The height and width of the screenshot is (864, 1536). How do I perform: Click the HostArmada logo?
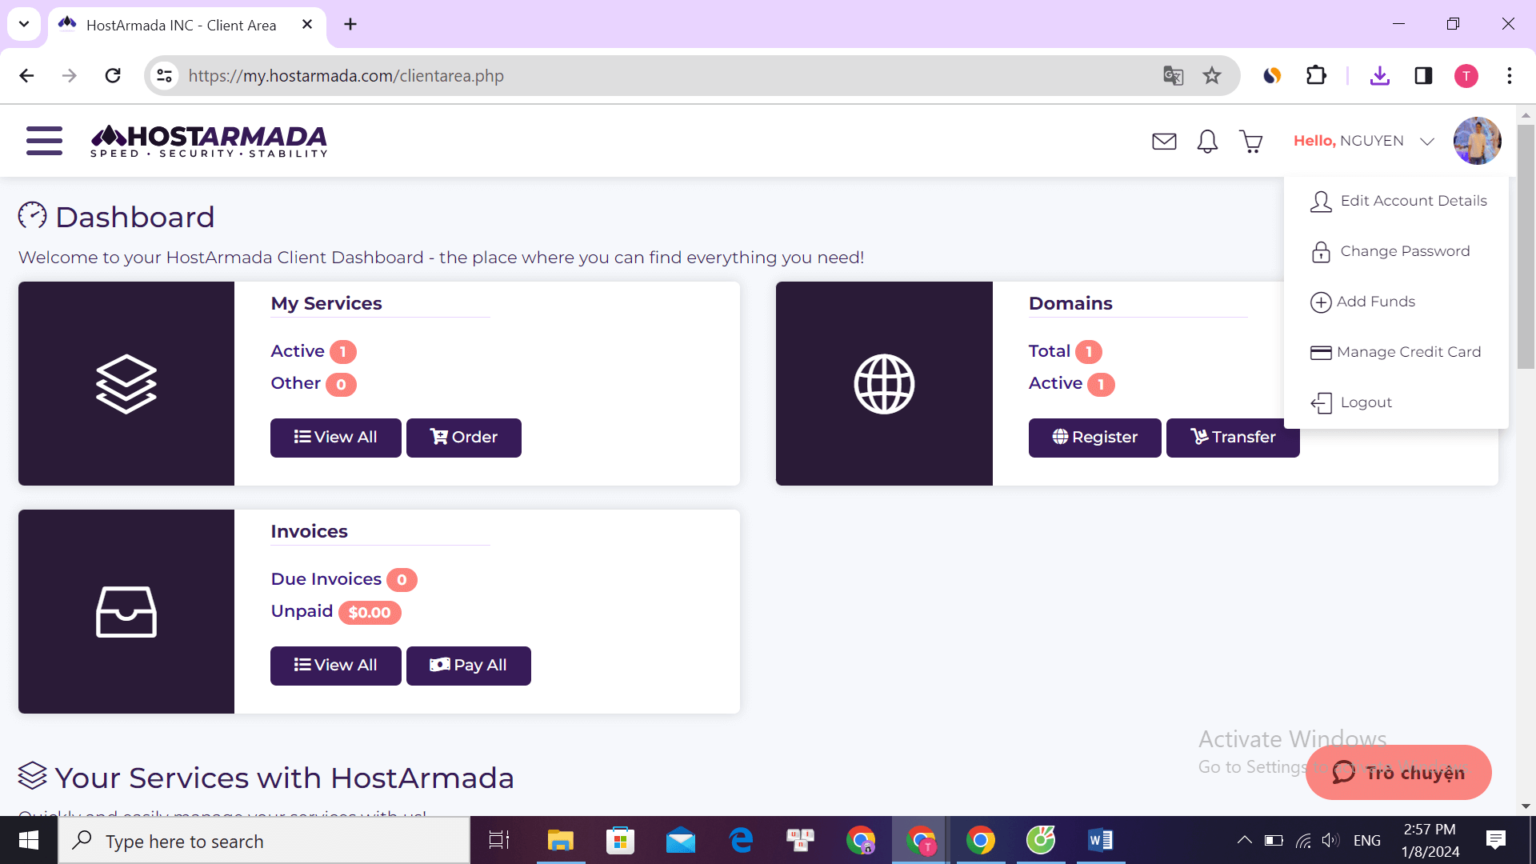tap(208, 140)
